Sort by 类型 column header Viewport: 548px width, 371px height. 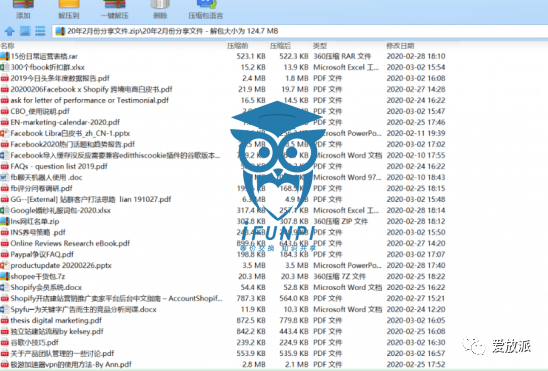pos(320,46)
